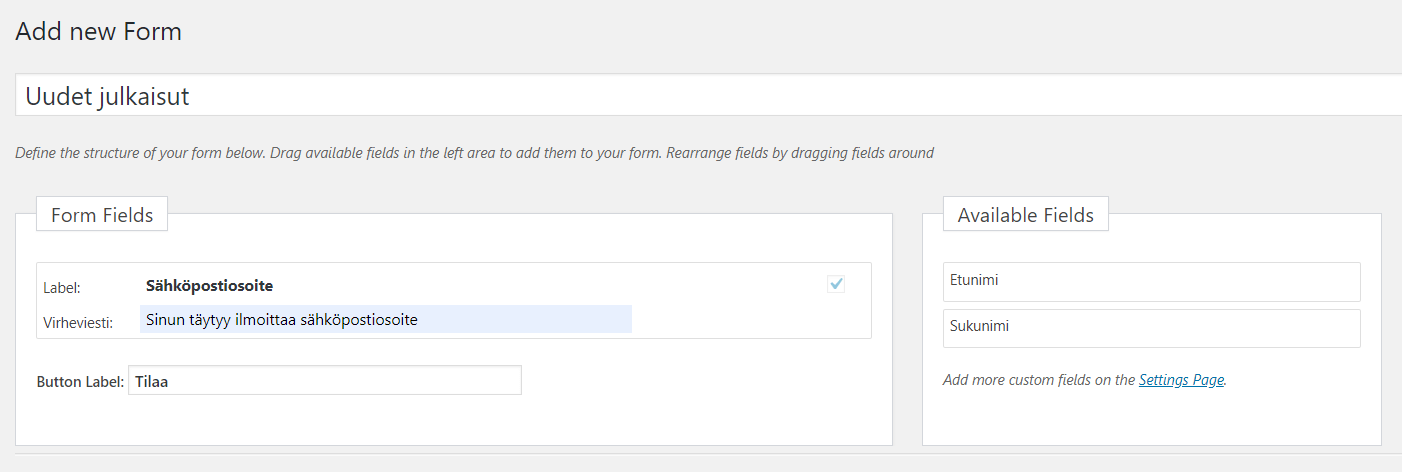Select the Etunimi available field
Image resolution: width=1402 pixels, height=472 pixels.
coord(1150,281)
